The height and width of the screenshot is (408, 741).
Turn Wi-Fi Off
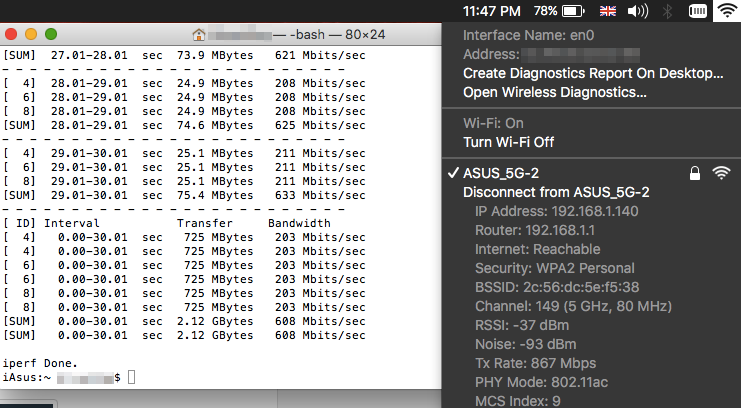coord(508,142)
